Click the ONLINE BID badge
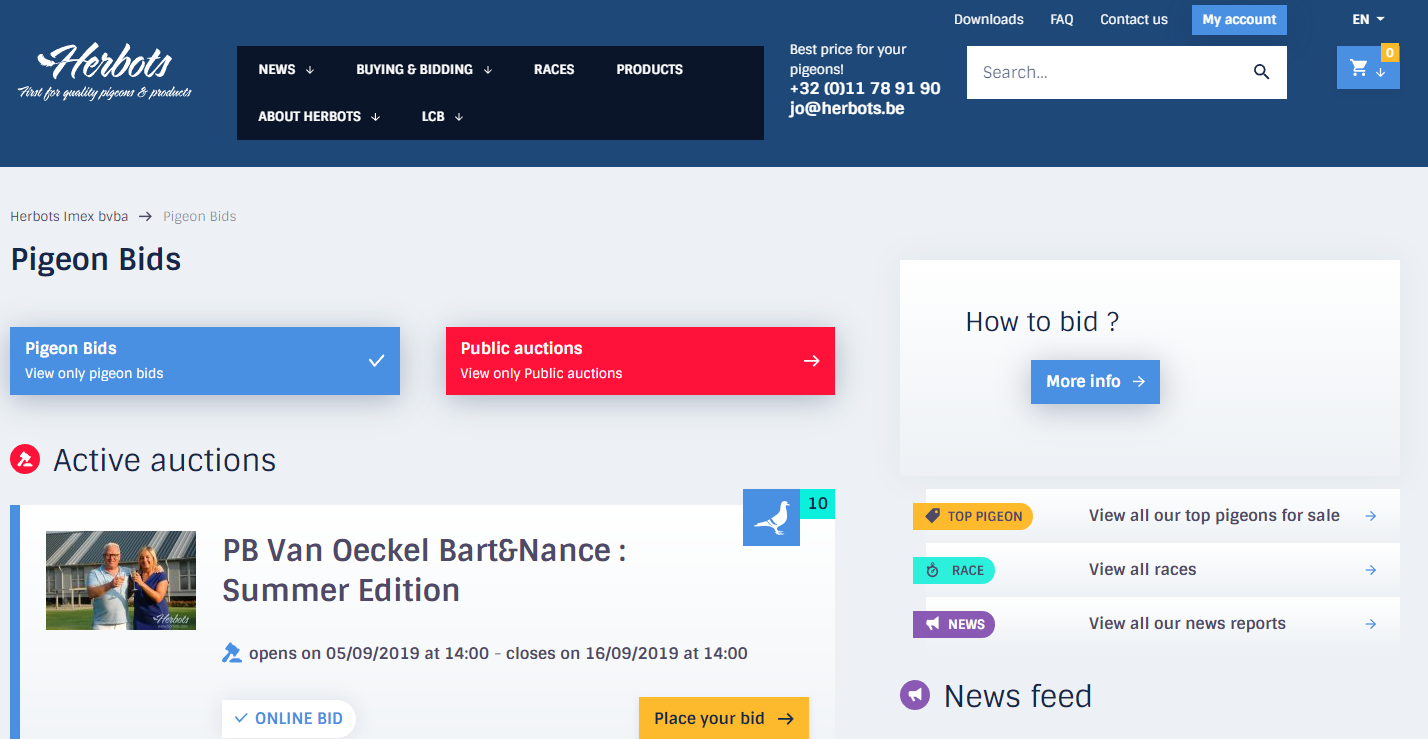Image resolution: width=1428 pixels, height=739 pixels. pos(288,718)
